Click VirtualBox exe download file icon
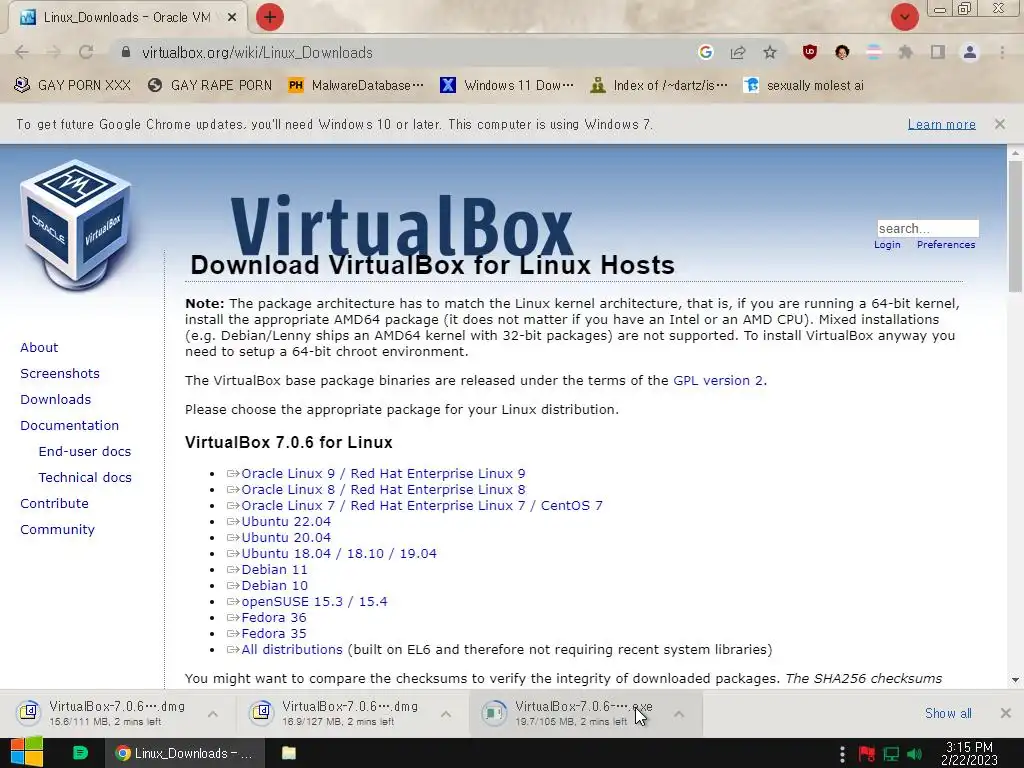Image resolution: width=1024 pixels, height=768 pixels. coord(494,712)
